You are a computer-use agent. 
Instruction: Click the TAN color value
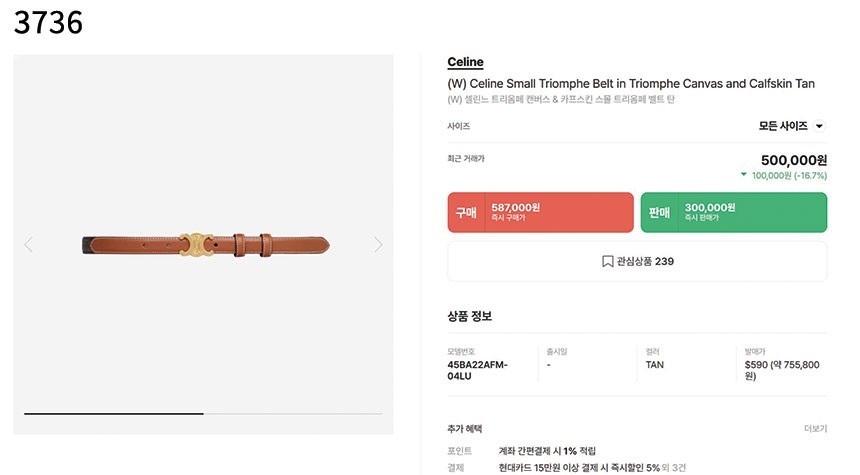[x=655, y=365]
